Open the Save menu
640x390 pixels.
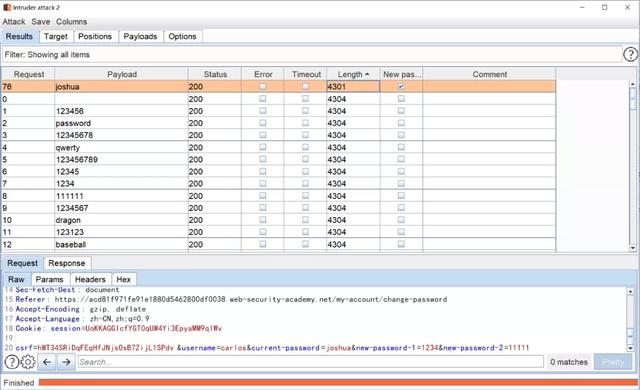tap(41, 22)
